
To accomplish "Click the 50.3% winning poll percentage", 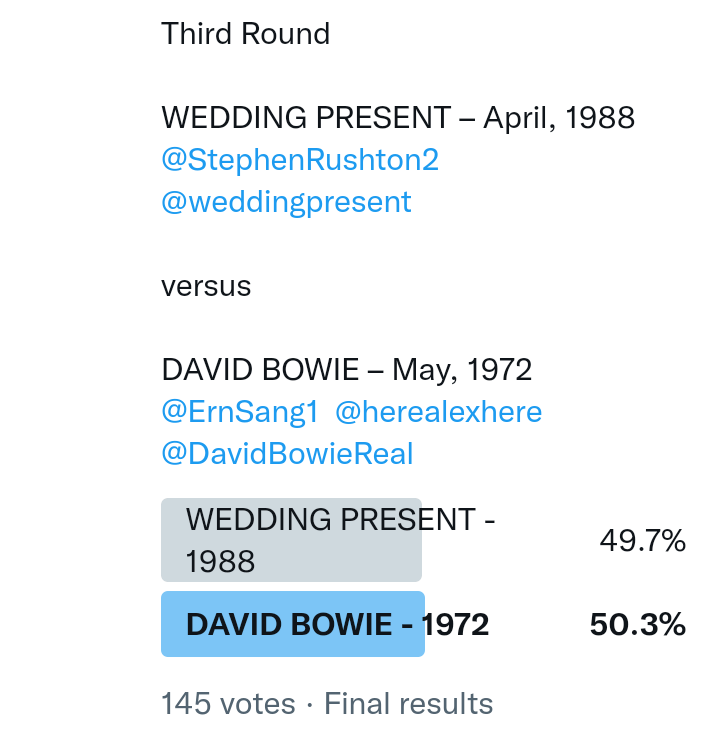I will pos(637,625).
